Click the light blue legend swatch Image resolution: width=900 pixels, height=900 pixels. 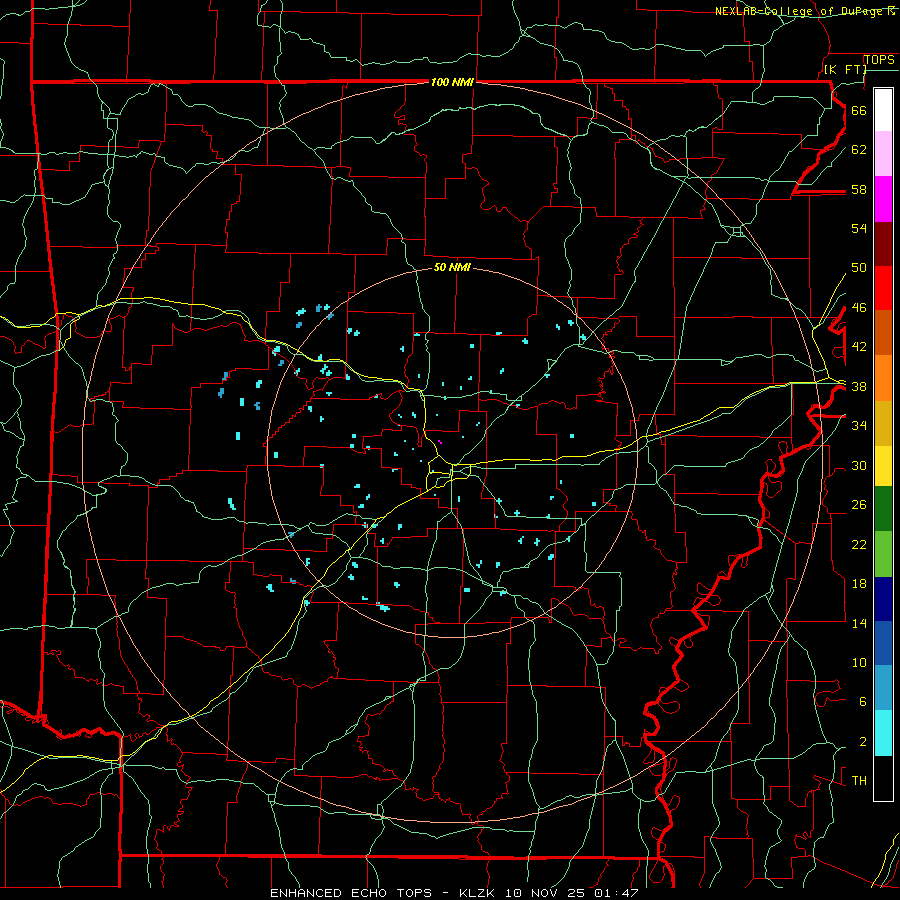[x=883, y=688]
